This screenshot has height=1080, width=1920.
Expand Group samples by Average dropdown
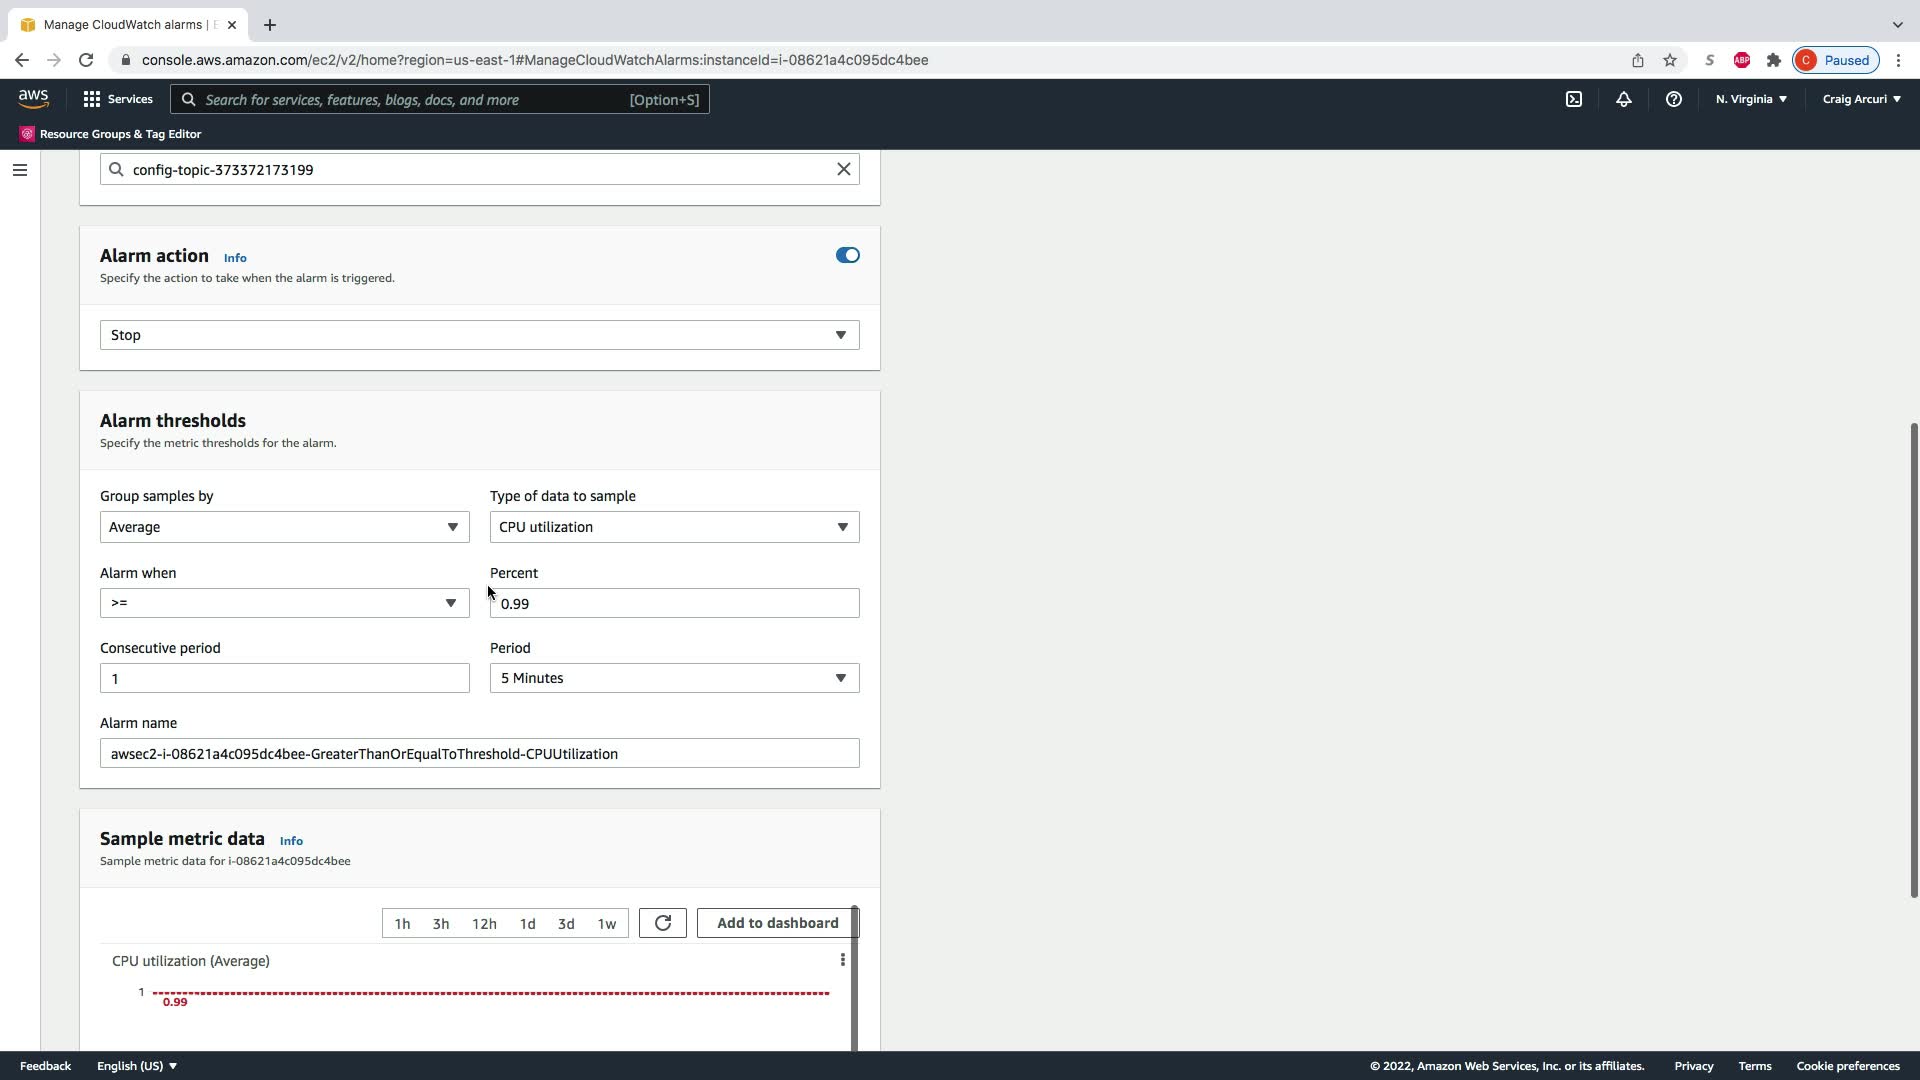284,527
